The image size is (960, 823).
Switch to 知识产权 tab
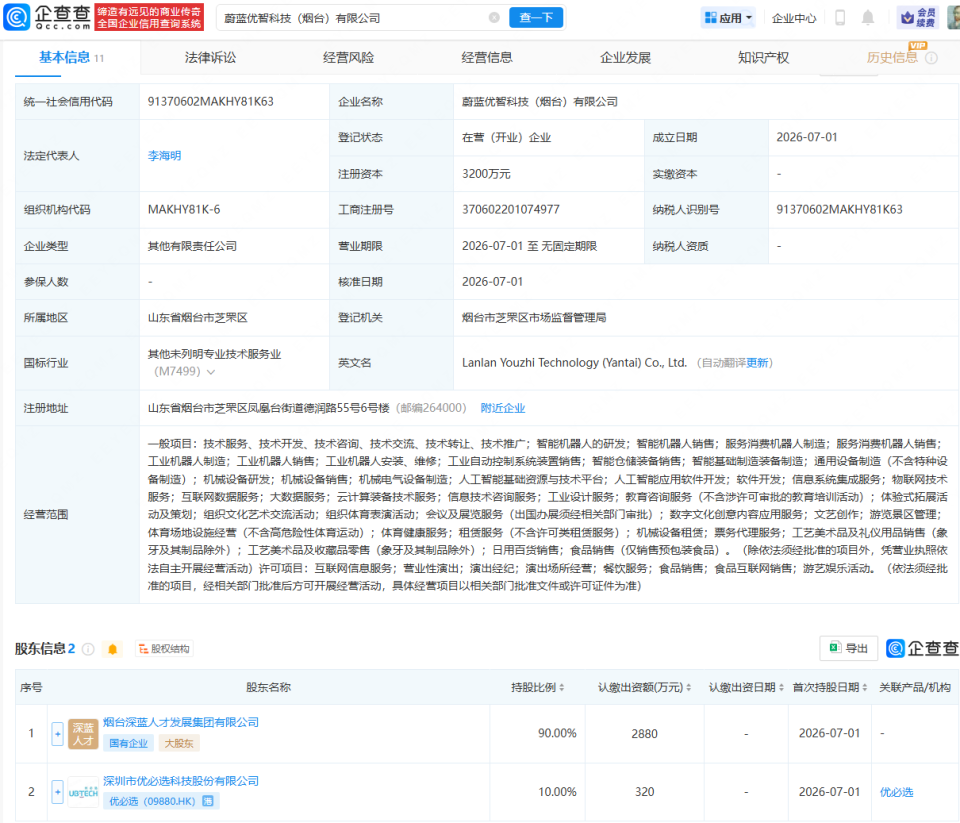click(763, 58)
